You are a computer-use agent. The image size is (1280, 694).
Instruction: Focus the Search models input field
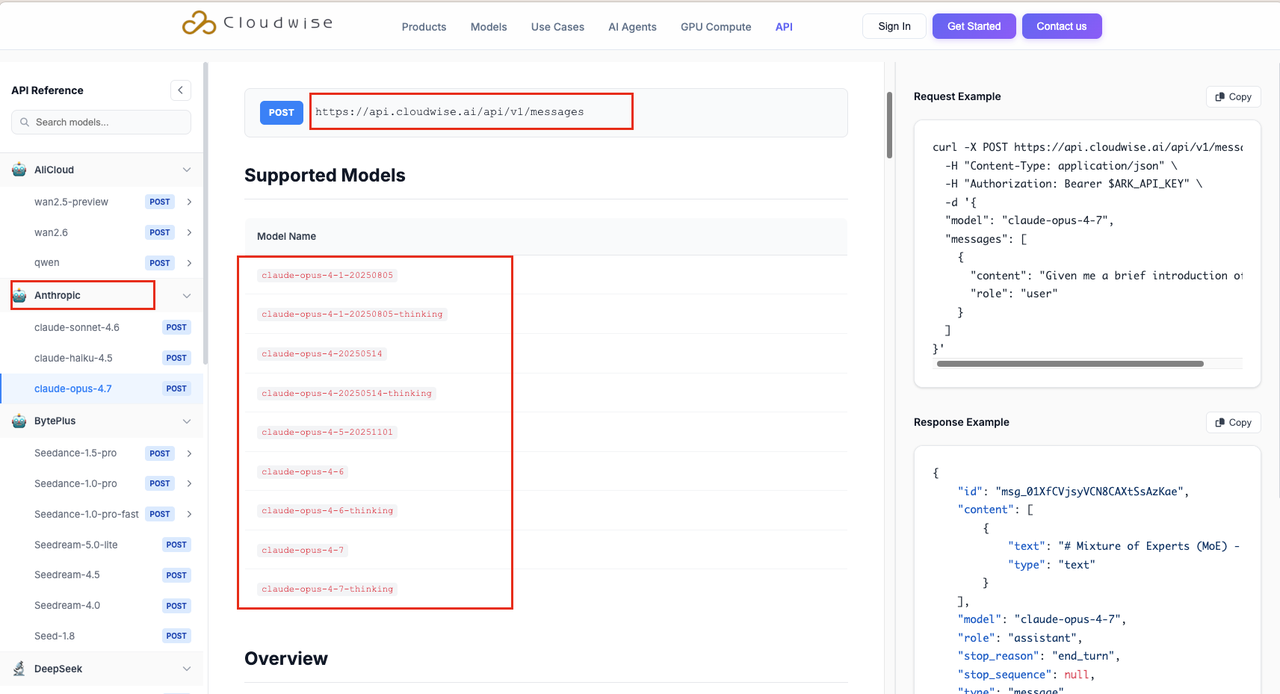click(x=101, y=122)
